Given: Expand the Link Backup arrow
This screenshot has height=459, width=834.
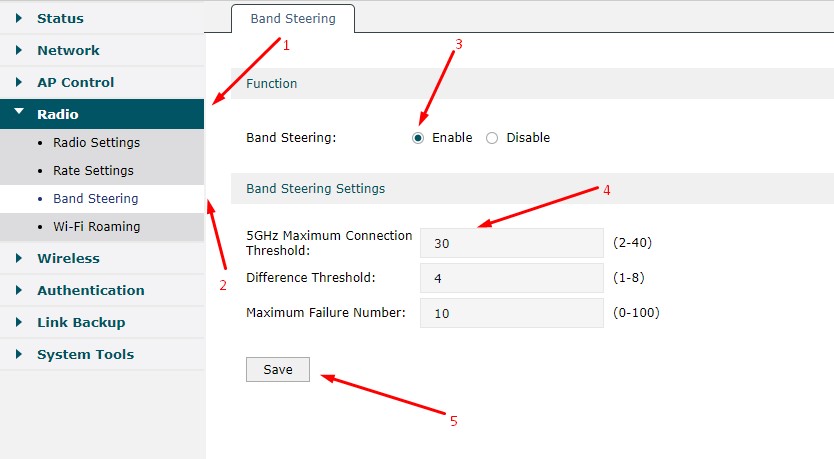Looking at the screenshot, I should (19, 322).
